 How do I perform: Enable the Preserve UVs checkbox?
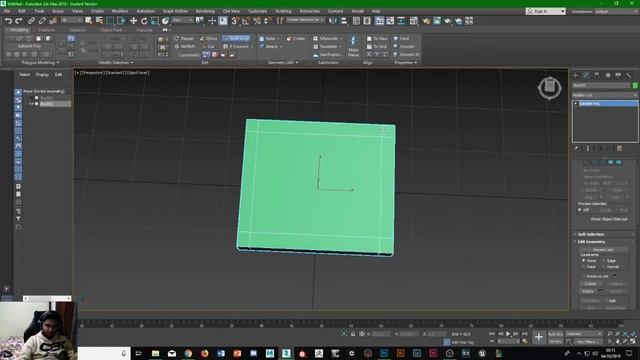[584, 276]
